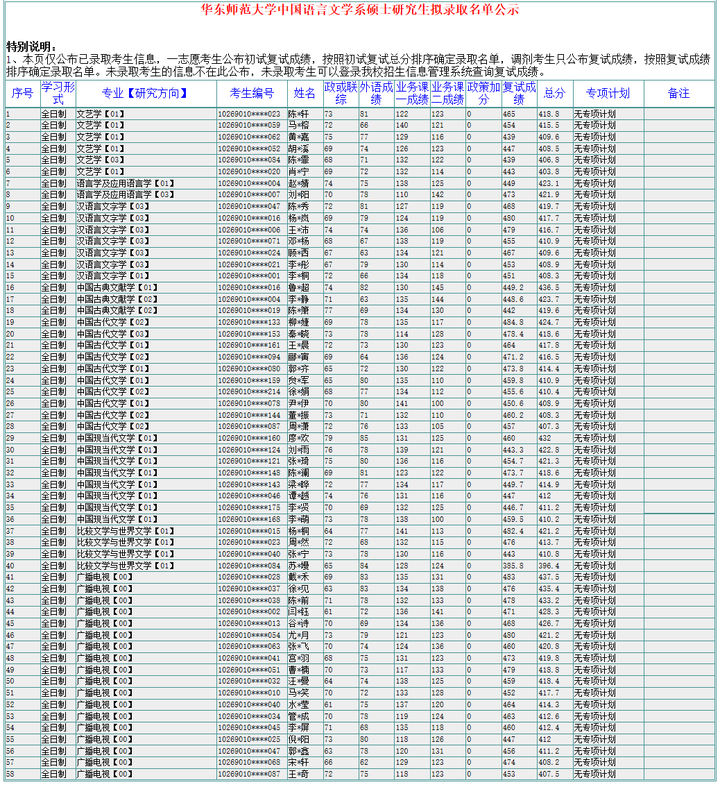This screenshot has width=720, height=787.
Task: Select name 尹*伊 in row 26
Action: pyautogui.click(x=299, y=404)
